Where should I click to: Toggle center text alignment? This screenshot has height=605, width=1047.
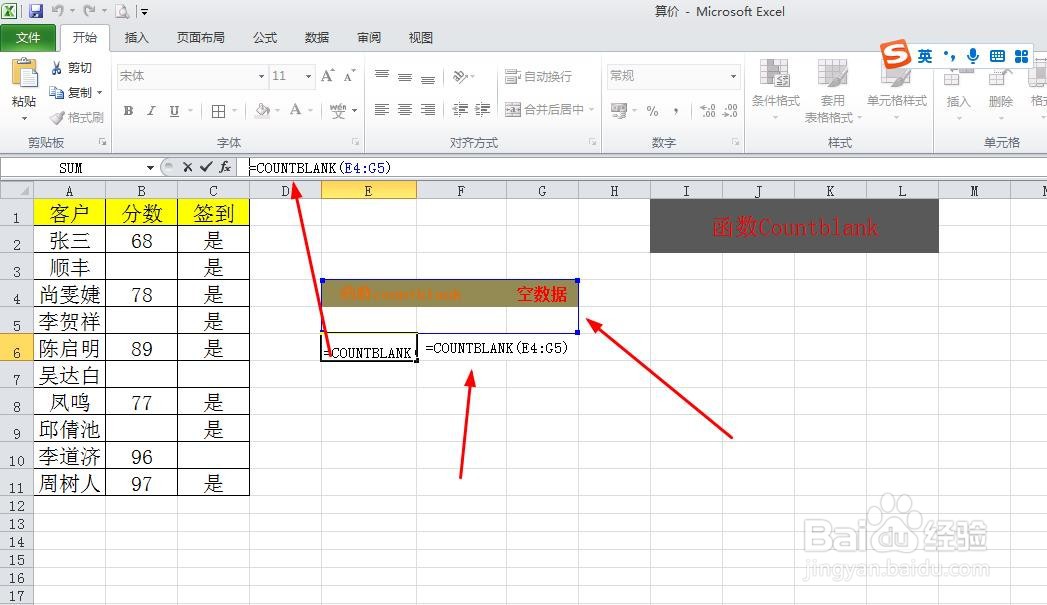(405, 110)
